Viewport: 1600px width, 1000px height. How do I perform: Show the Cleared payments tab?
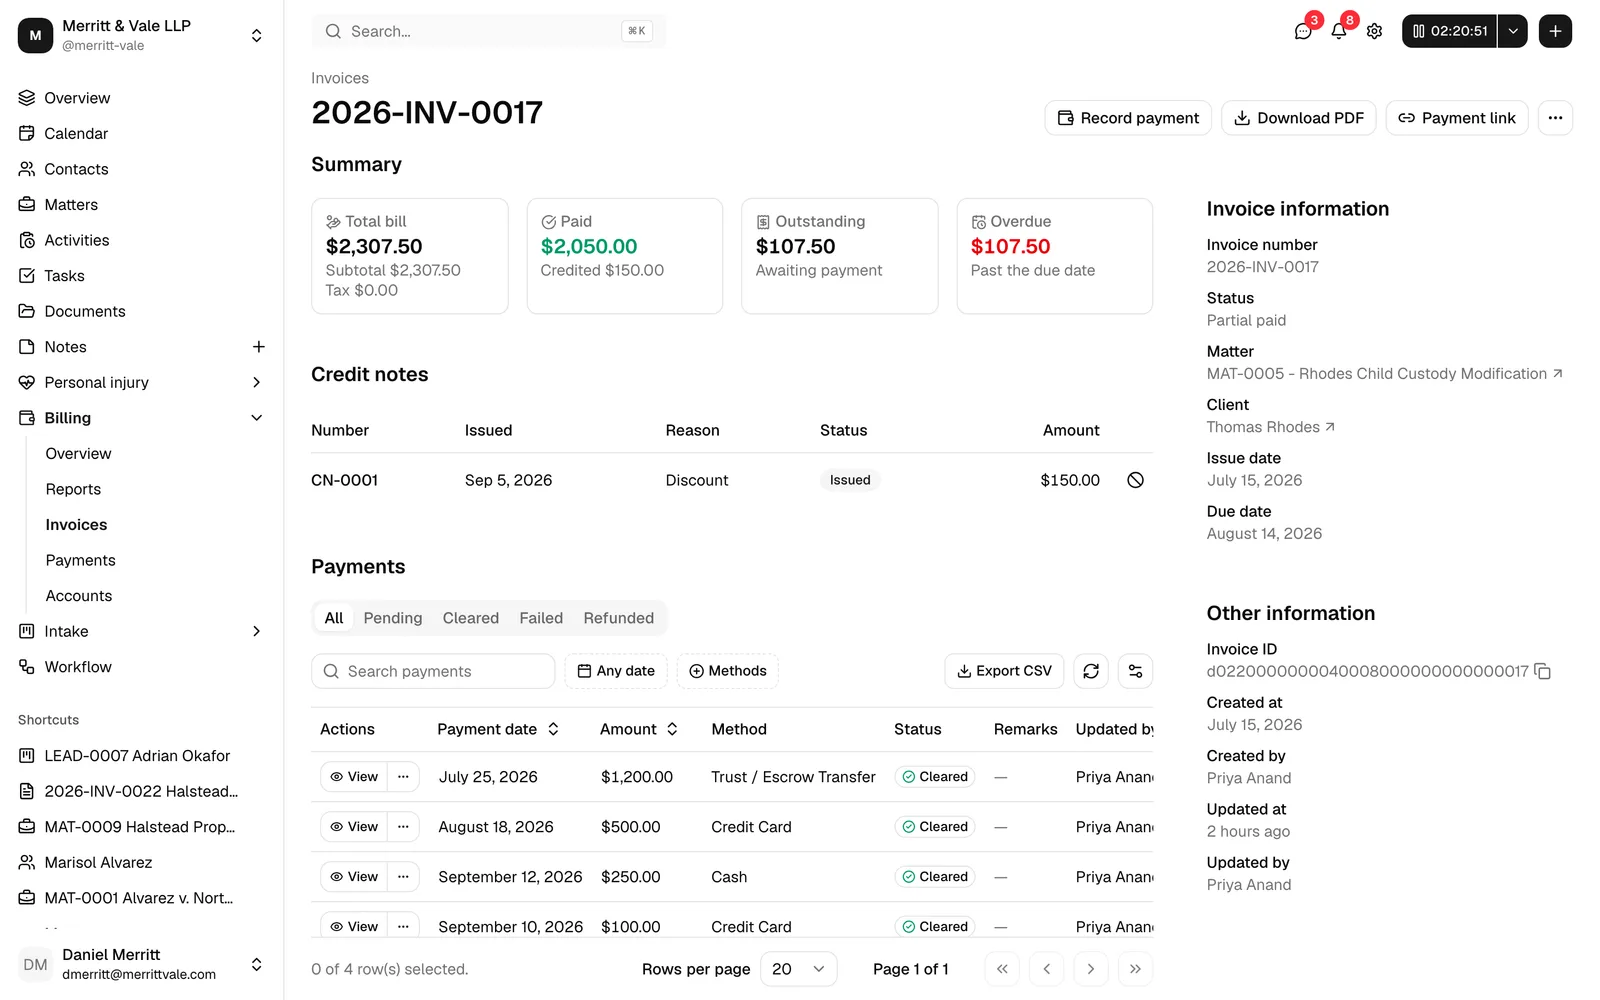[471, 618]
